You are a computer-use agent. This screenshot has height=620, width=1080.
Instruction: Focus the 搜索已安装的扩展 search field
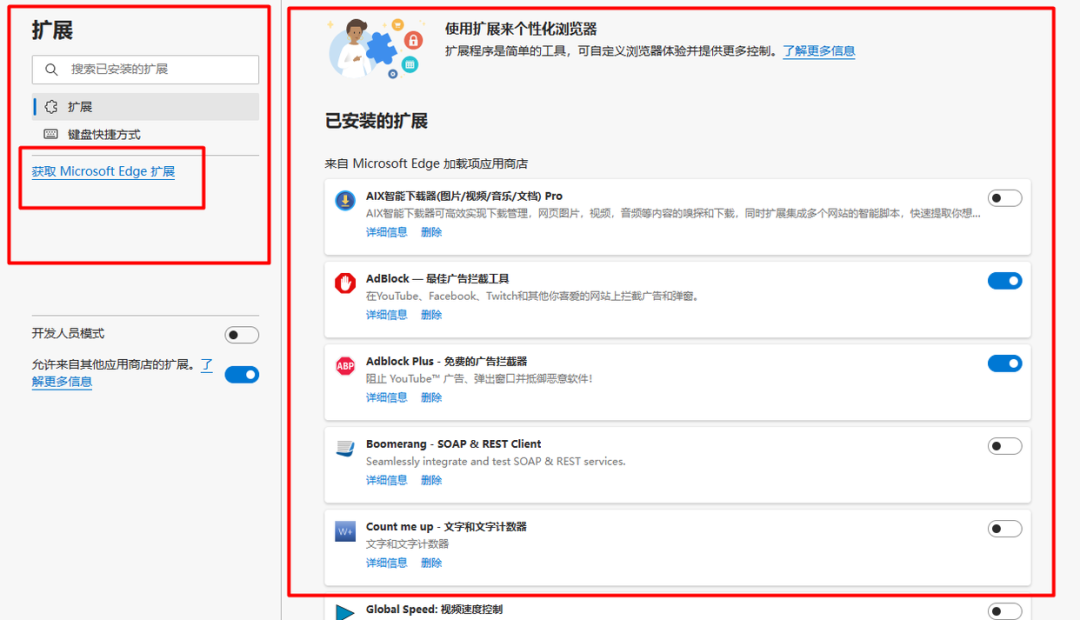pos(145,70)
